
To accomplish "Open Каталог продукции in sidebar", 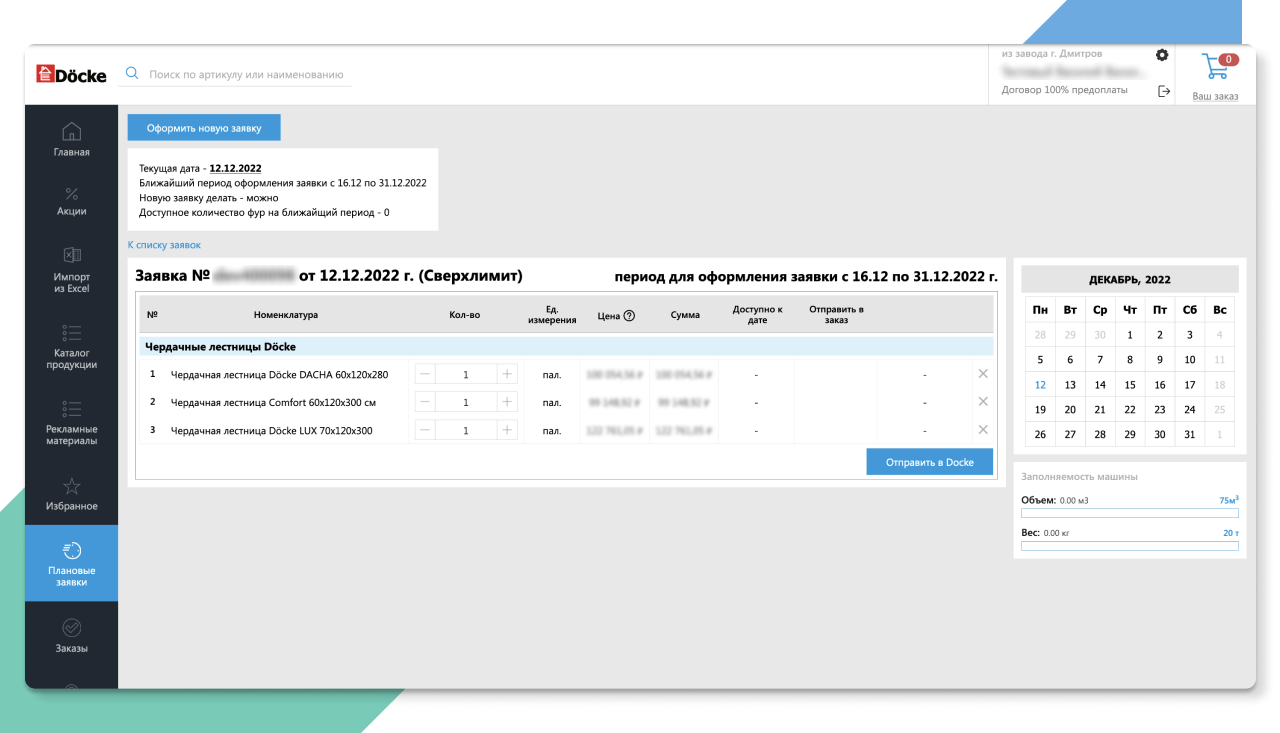I will (72, 346).
